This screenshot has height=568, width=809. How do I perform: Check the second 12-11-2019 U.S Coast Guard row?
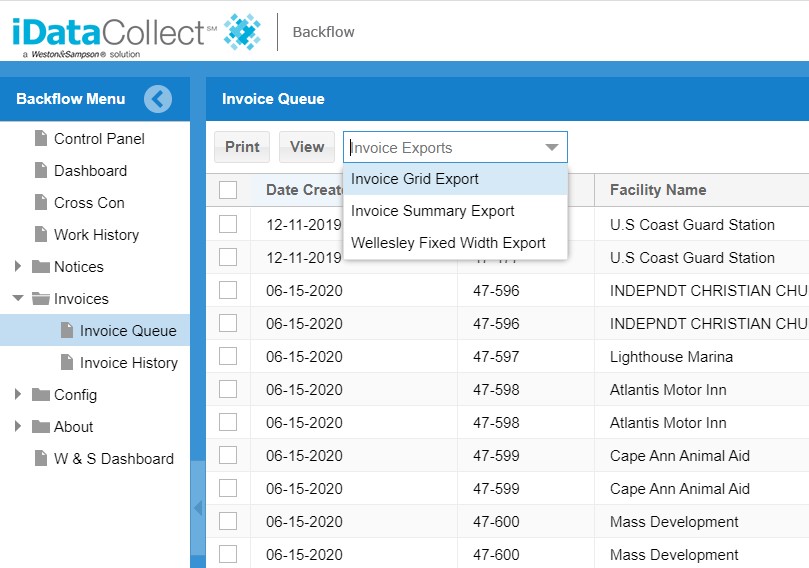(x=228, y=257)
